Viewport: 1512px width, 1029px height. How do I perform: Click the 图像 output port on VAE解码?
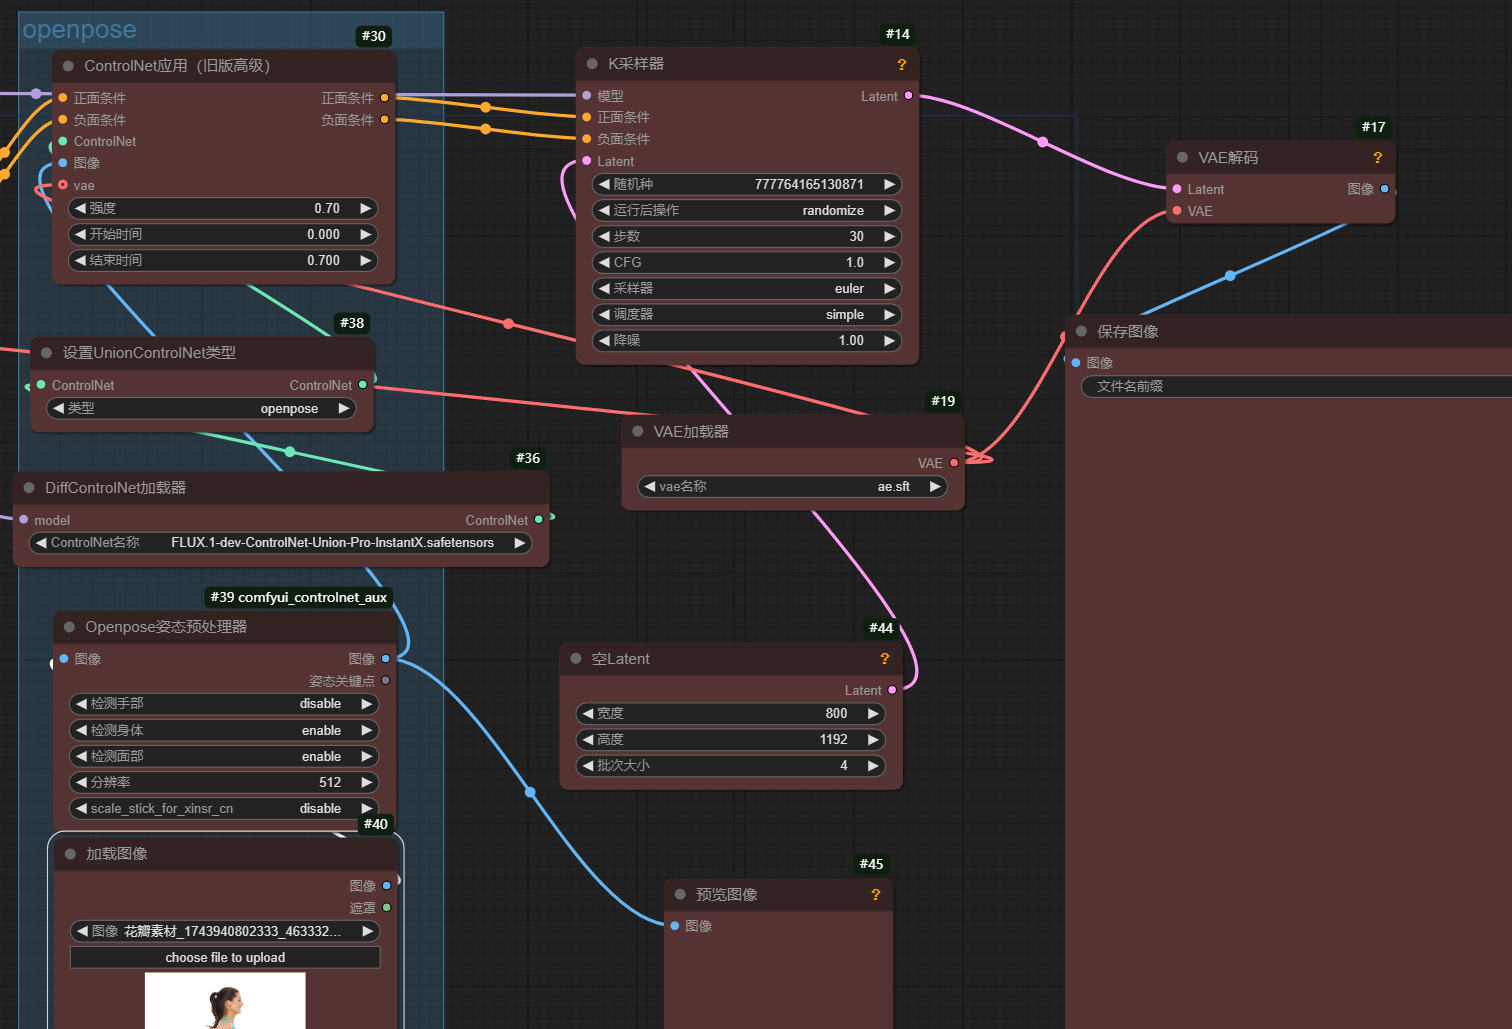click(1384, 188)
